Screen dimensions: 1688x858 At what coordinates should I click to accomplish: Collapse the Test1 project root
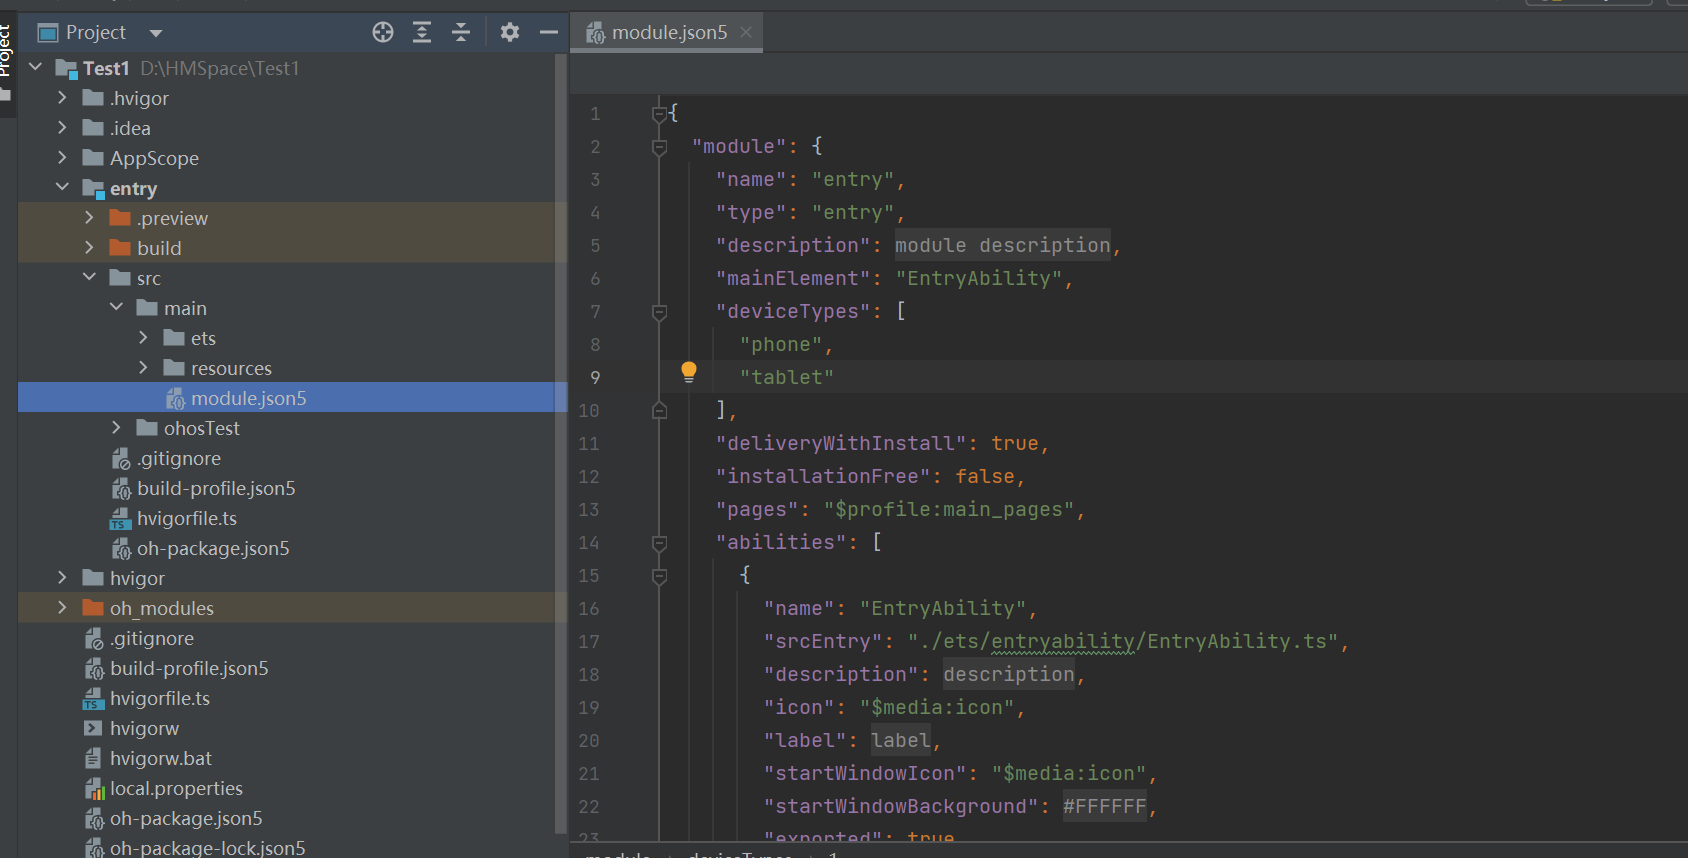point(36,67)
